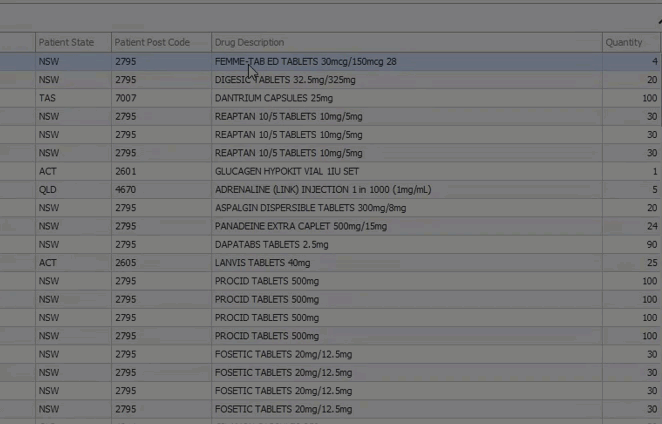
Task: Select the ASPALGIN DISPERSIBLE TABLETS row
Action: pos(330,208)
